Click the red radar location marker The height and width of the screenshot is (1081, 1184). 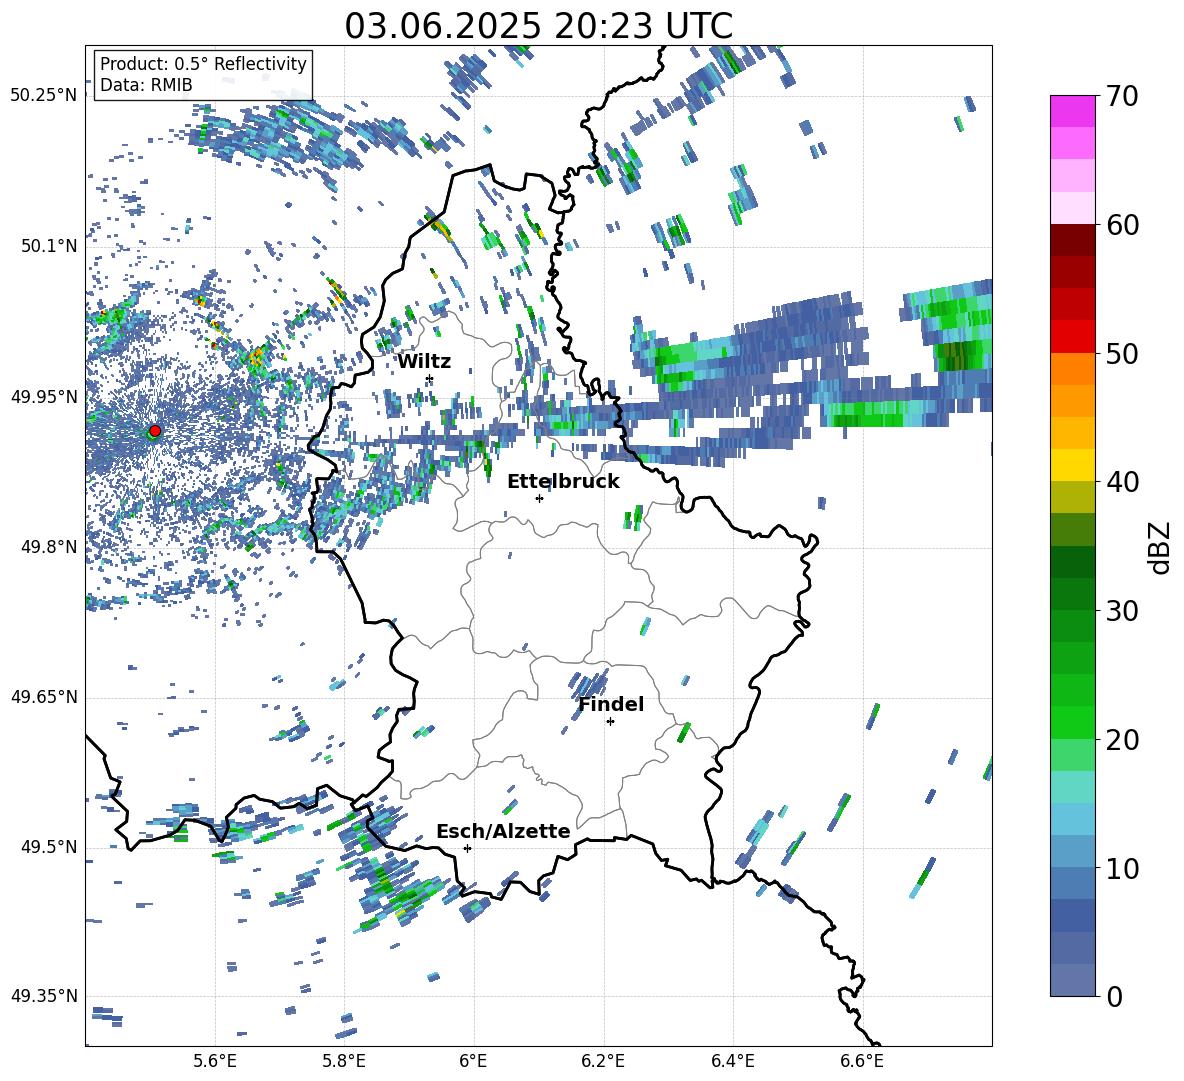click(x=155, y=430)
